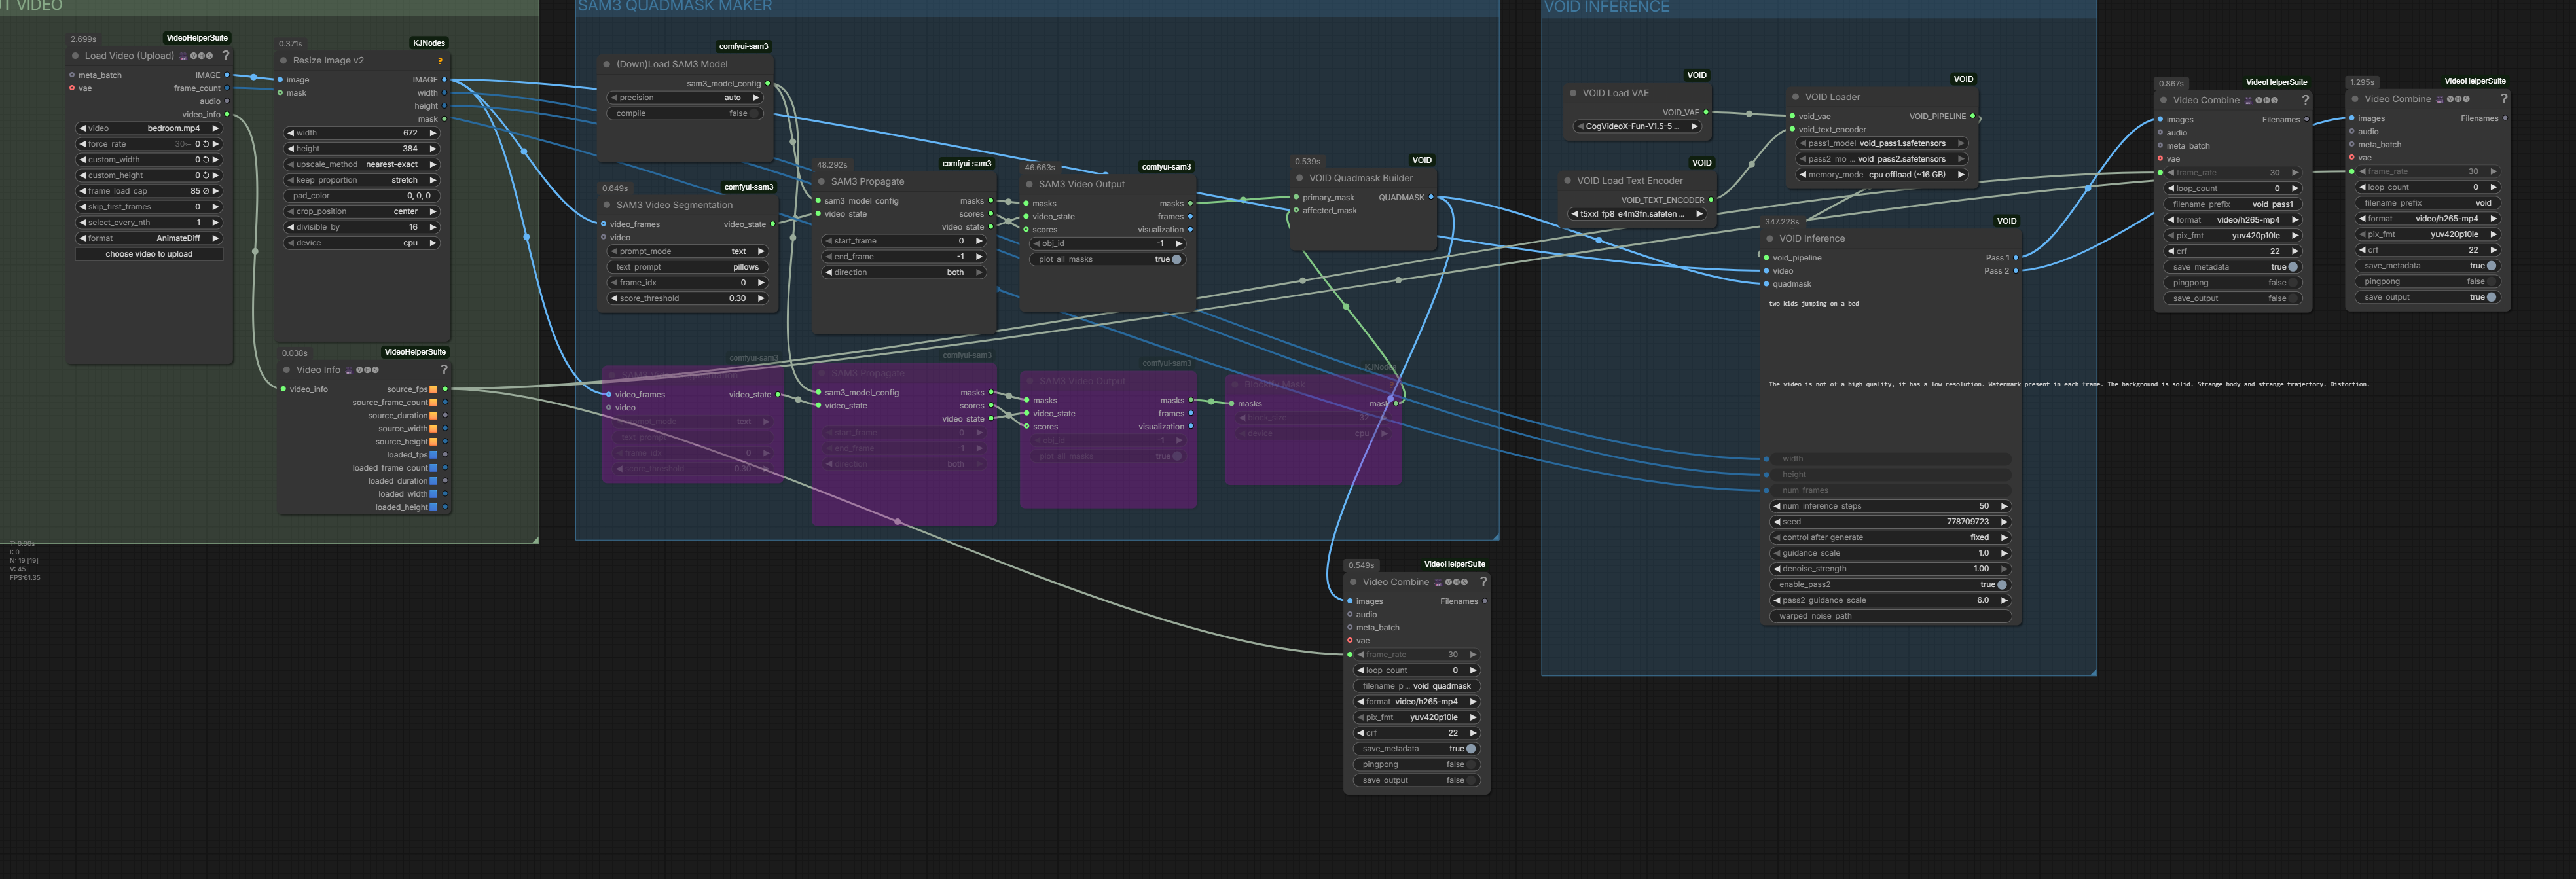This screenshot has height=879, width=2576.
Task: Collapse the VOID Load Text Encoder node
Action: (1568, 181)
